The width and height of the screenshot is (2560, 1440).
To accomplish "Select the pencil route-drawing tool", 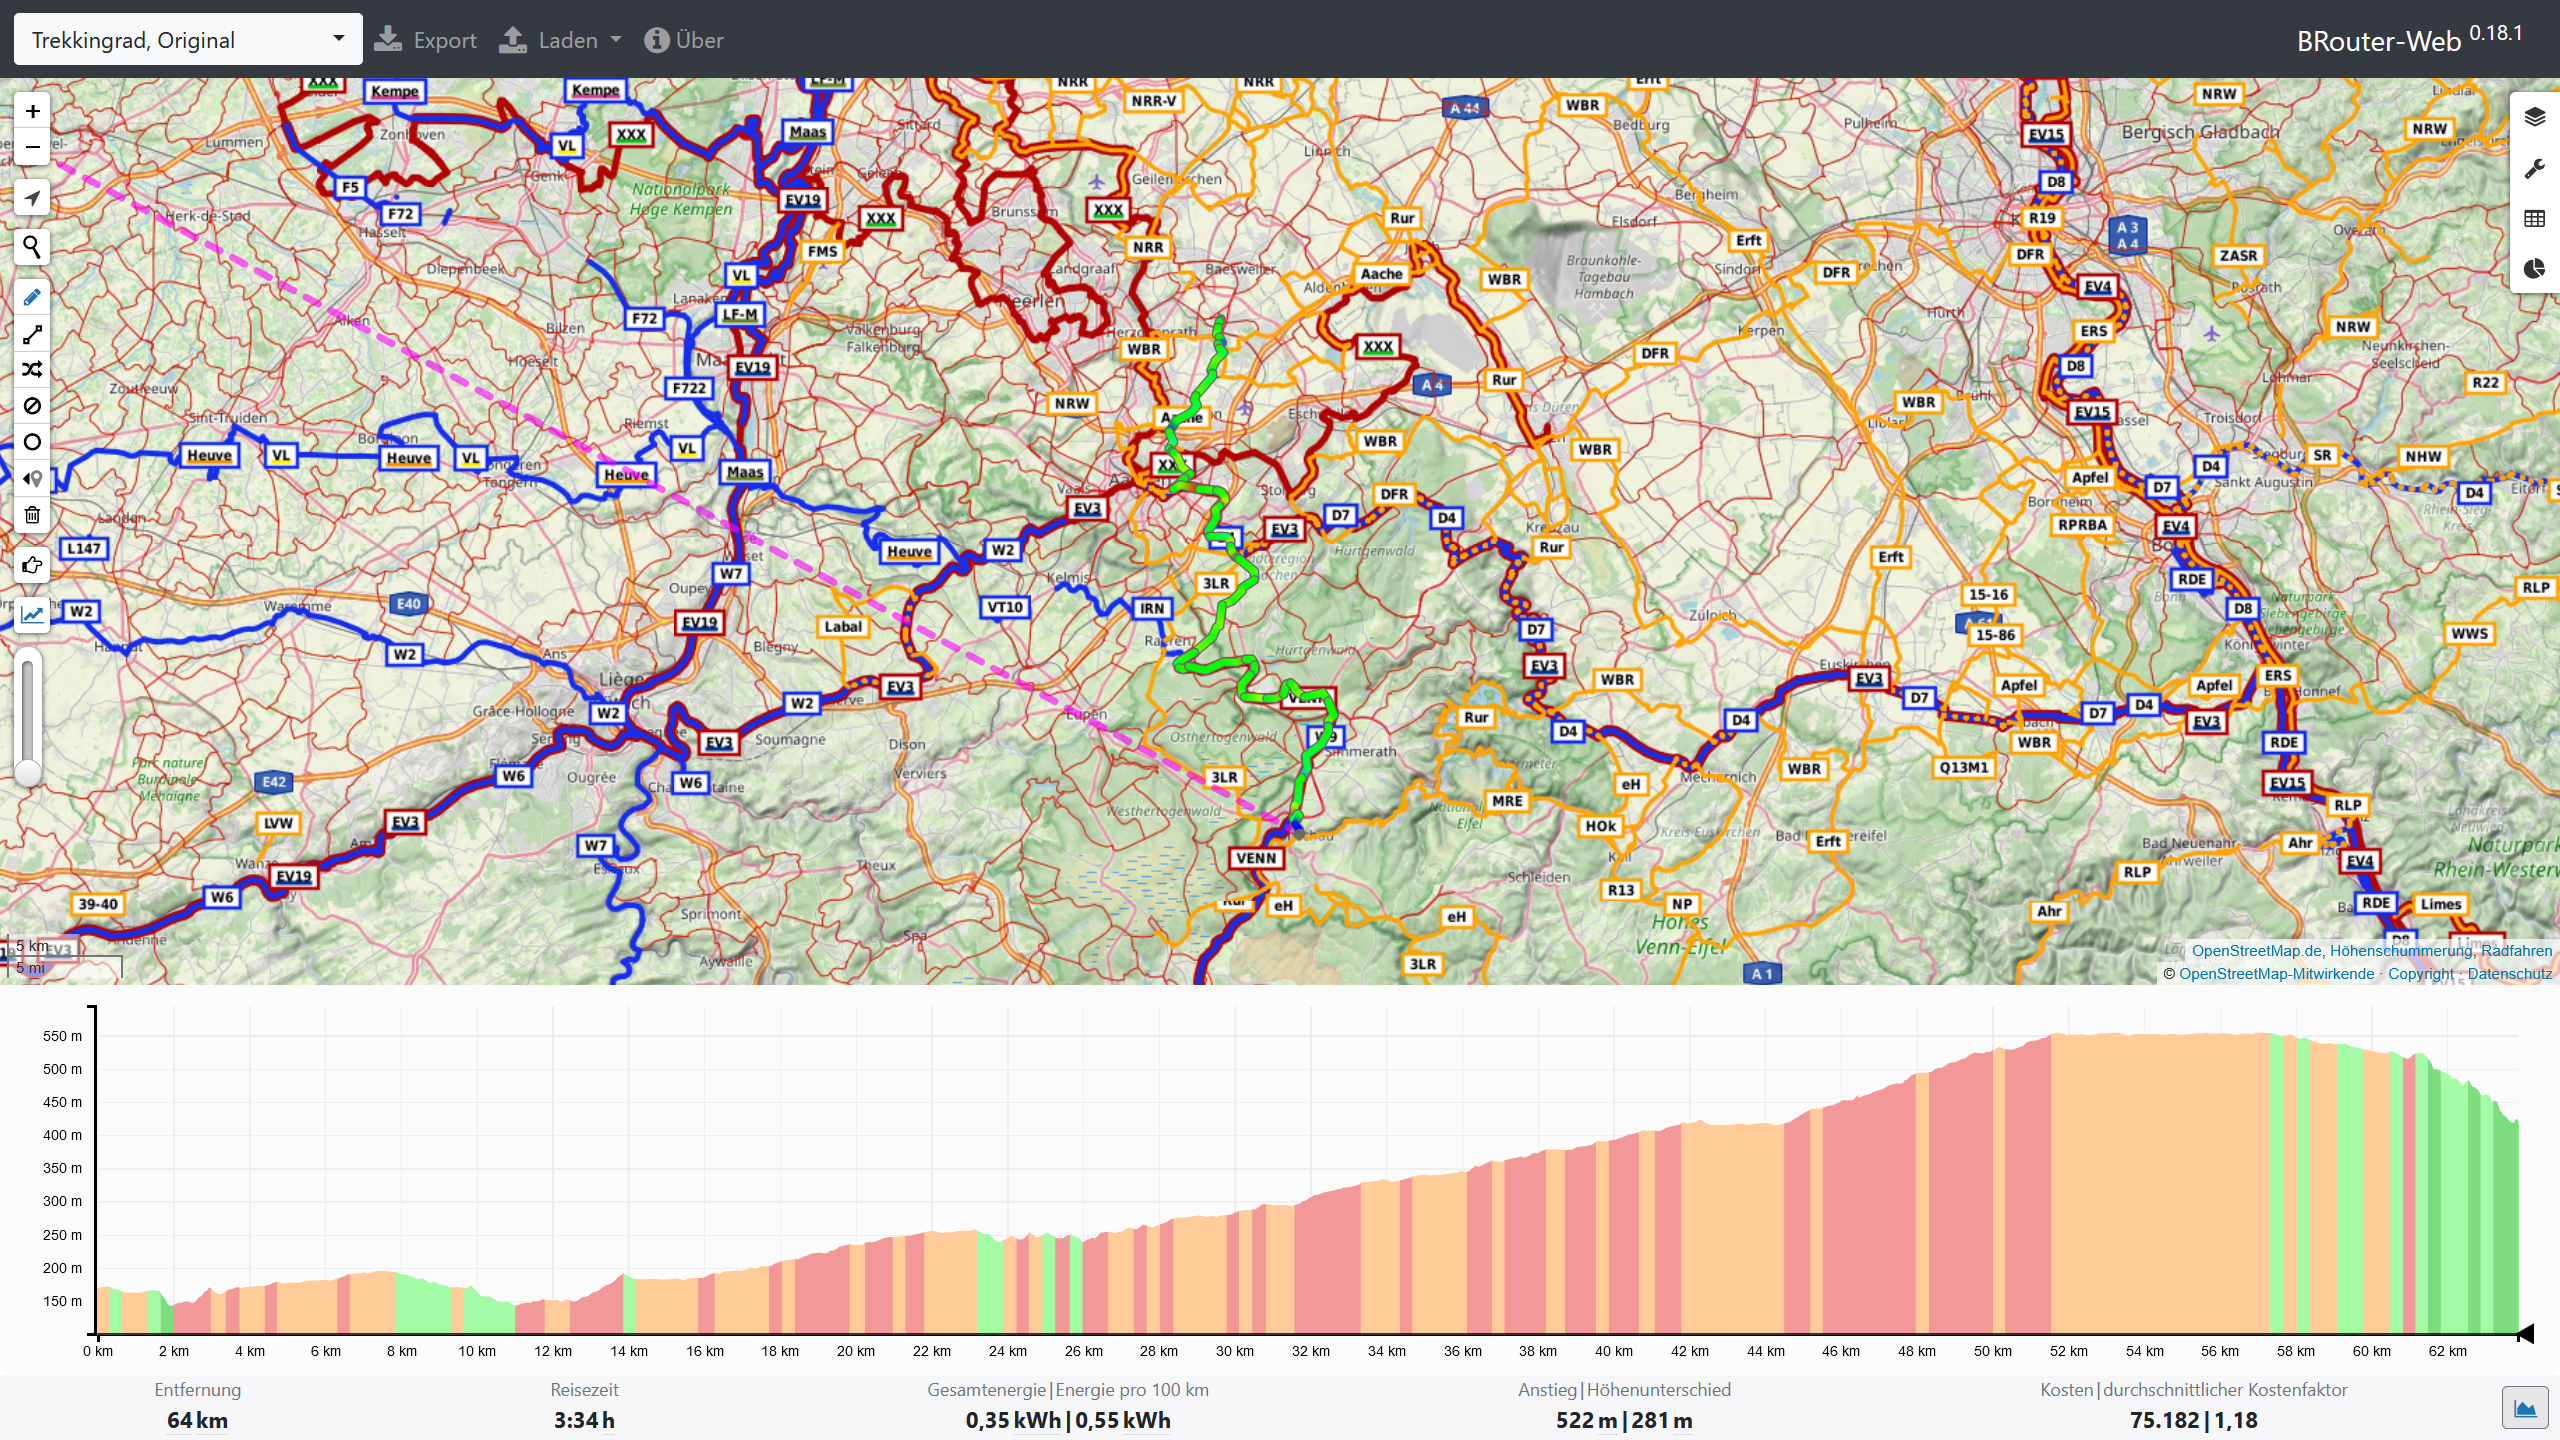I will click(x=31, y=296).
